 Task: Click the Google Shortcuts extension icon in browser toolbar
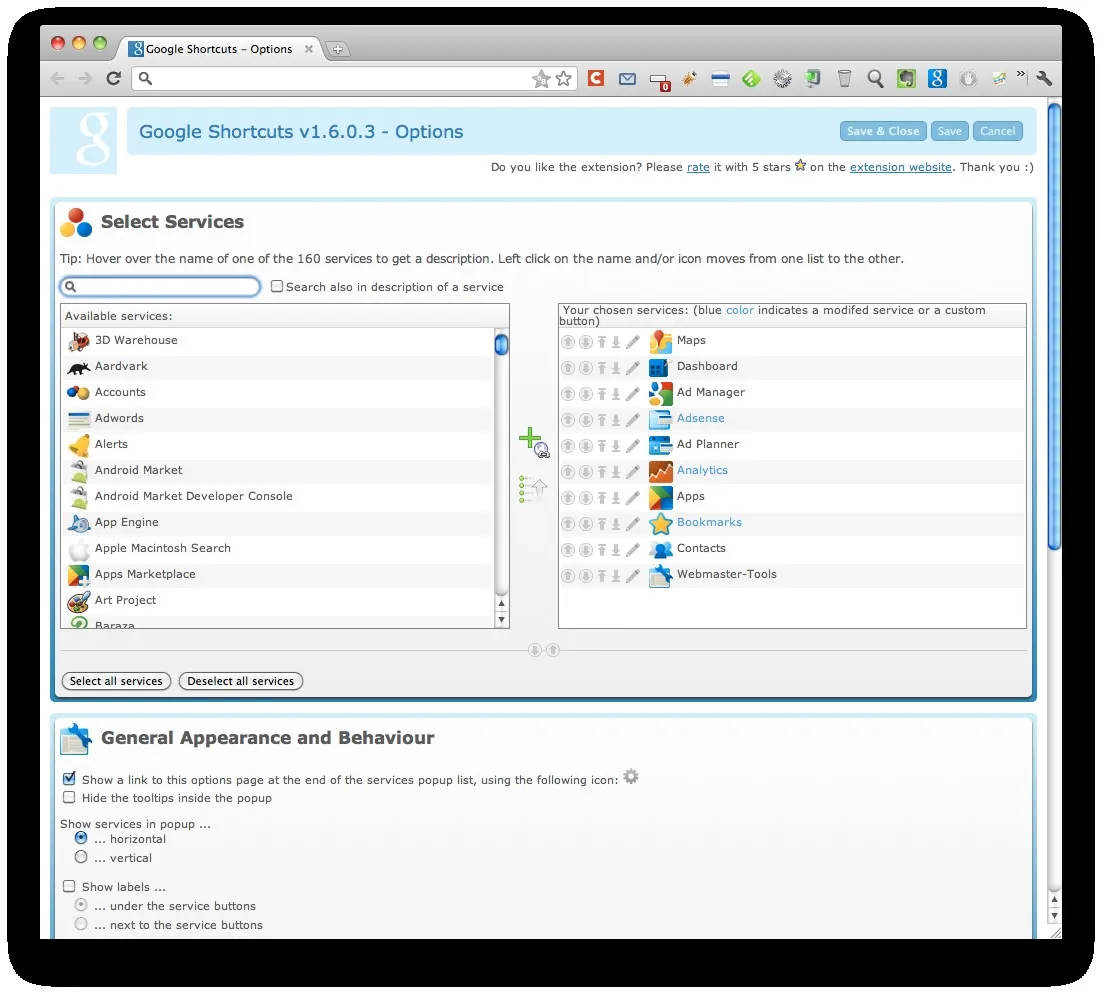coord(937,79)
